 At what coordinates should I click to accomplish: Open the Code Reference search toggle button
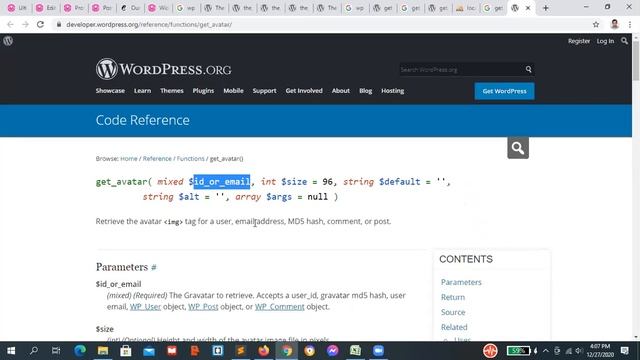point(518,148)
